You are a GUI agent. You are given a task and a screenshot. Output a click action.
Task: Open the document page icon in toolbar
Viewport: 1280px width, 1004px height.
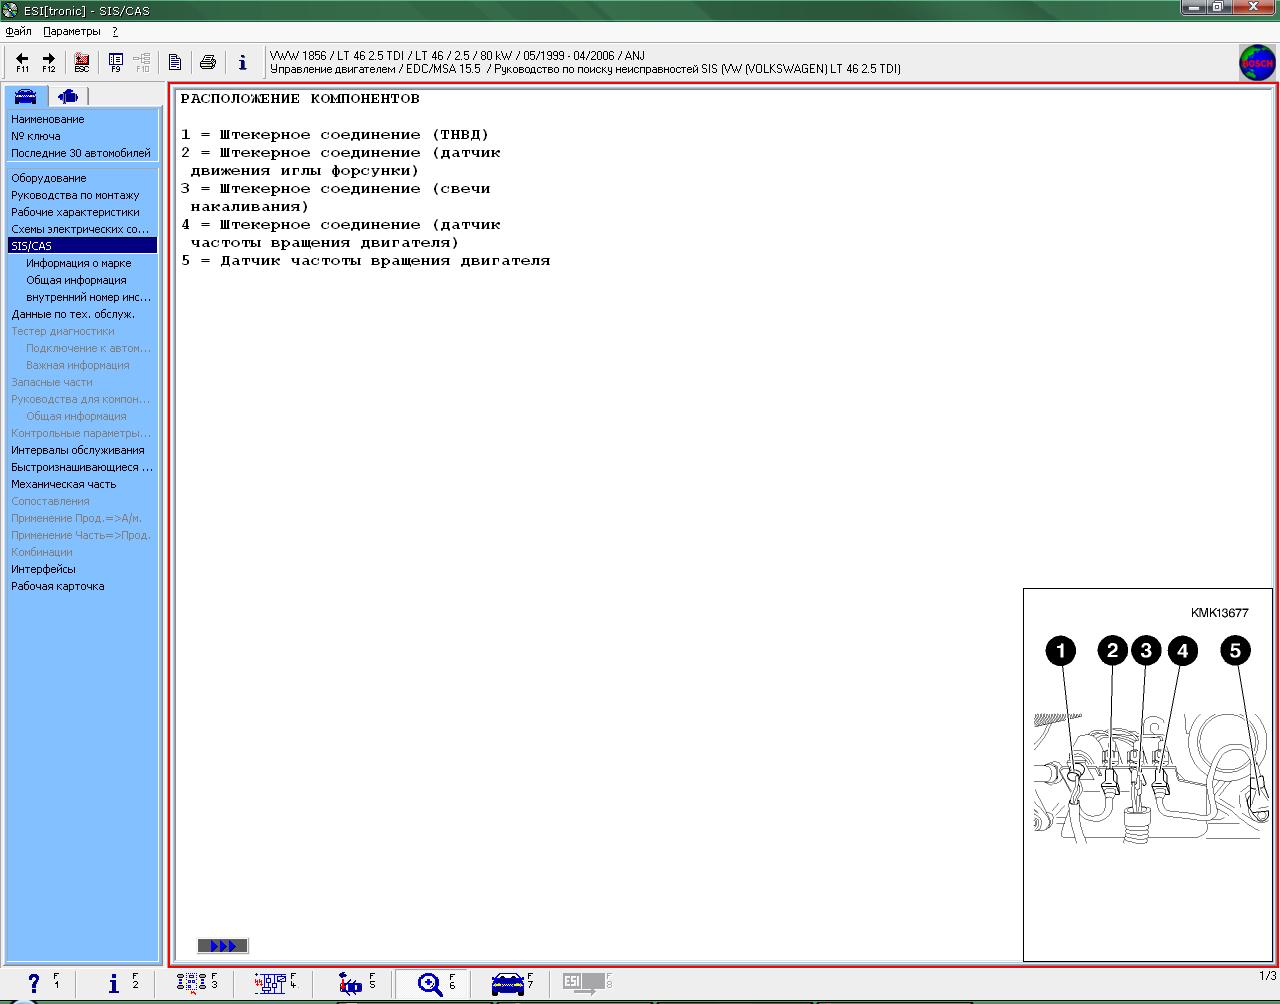click(x=175, y=62)
